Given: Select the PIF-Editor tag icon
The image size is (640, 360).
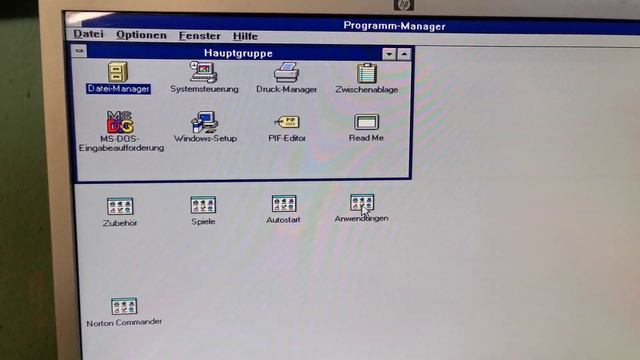Looking at the screenshot, I should [287, 122].
